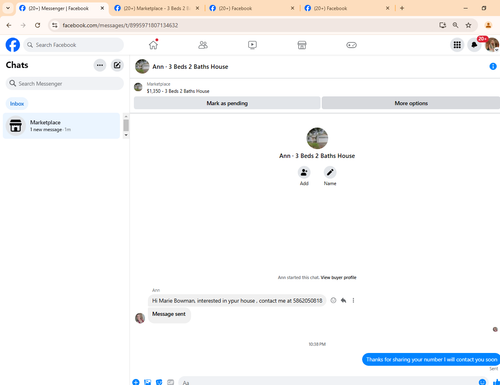Close the Marketplace - 3 Beds browser tab

pos(197,8)
